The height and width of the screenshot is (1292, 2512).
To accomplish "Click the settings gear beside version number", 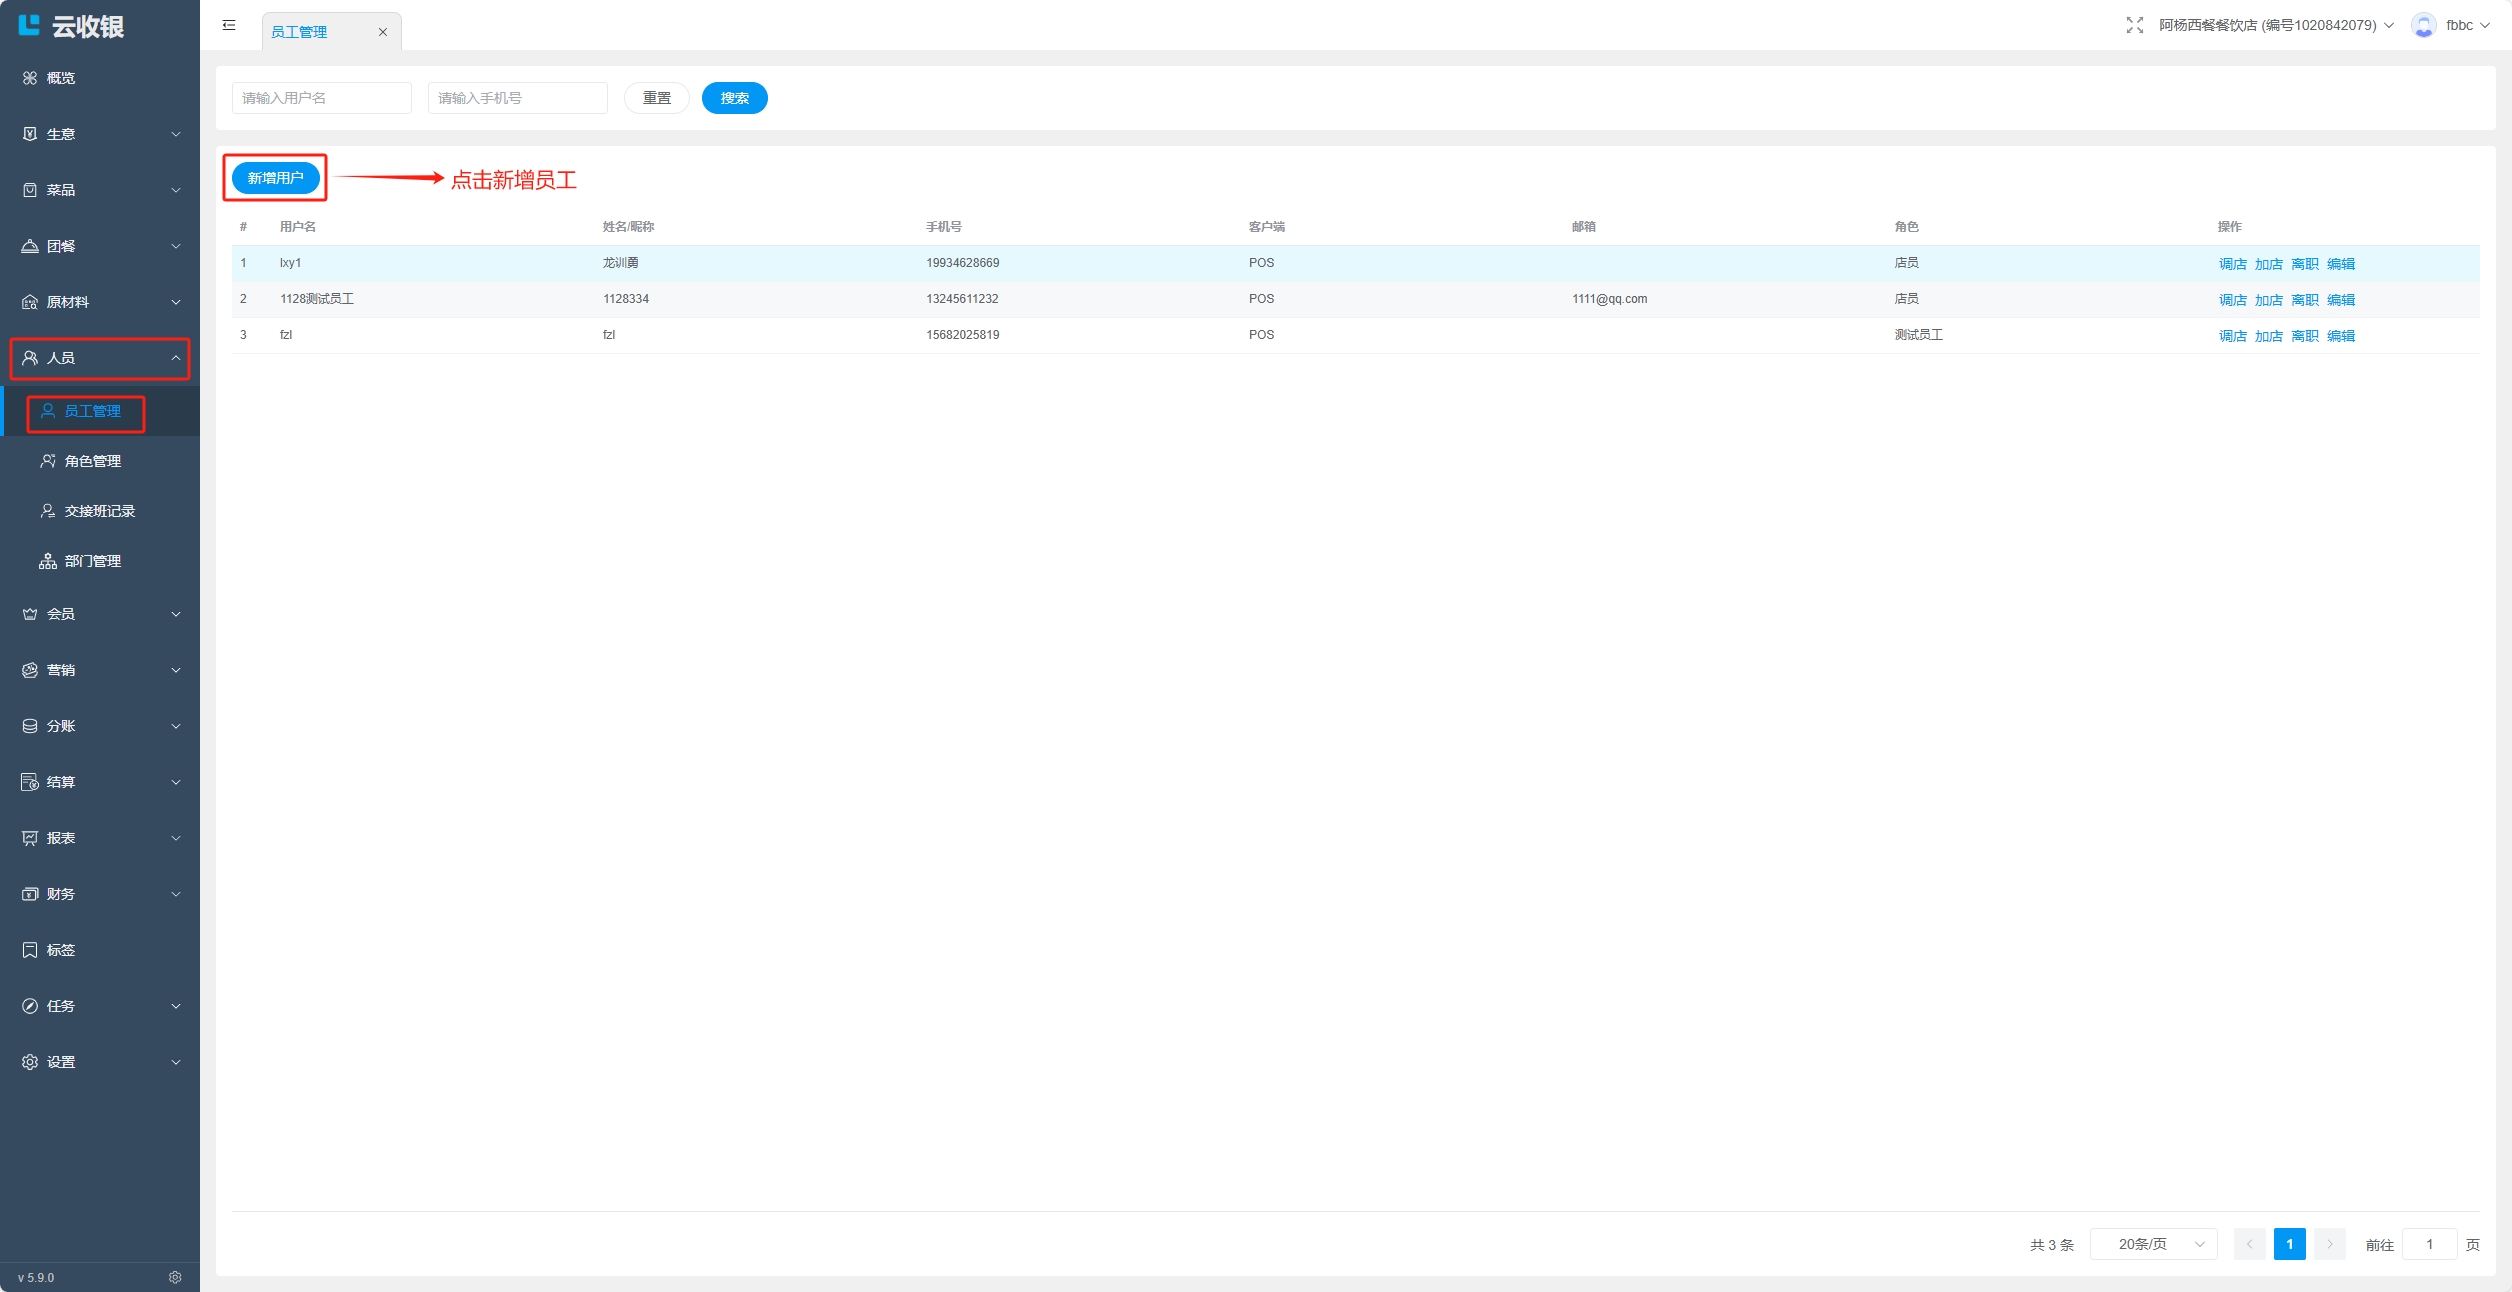I will [175, 1277].
